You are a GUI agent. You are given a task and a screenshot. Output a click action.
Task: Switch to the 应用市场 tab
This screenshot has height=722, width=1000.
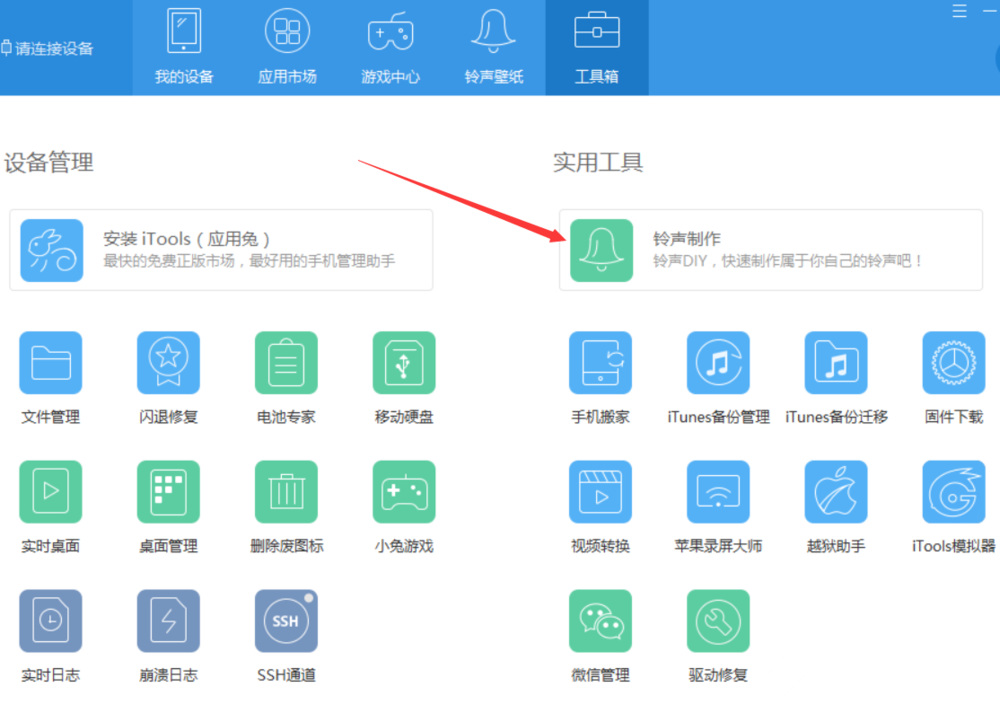click(287, 45)
